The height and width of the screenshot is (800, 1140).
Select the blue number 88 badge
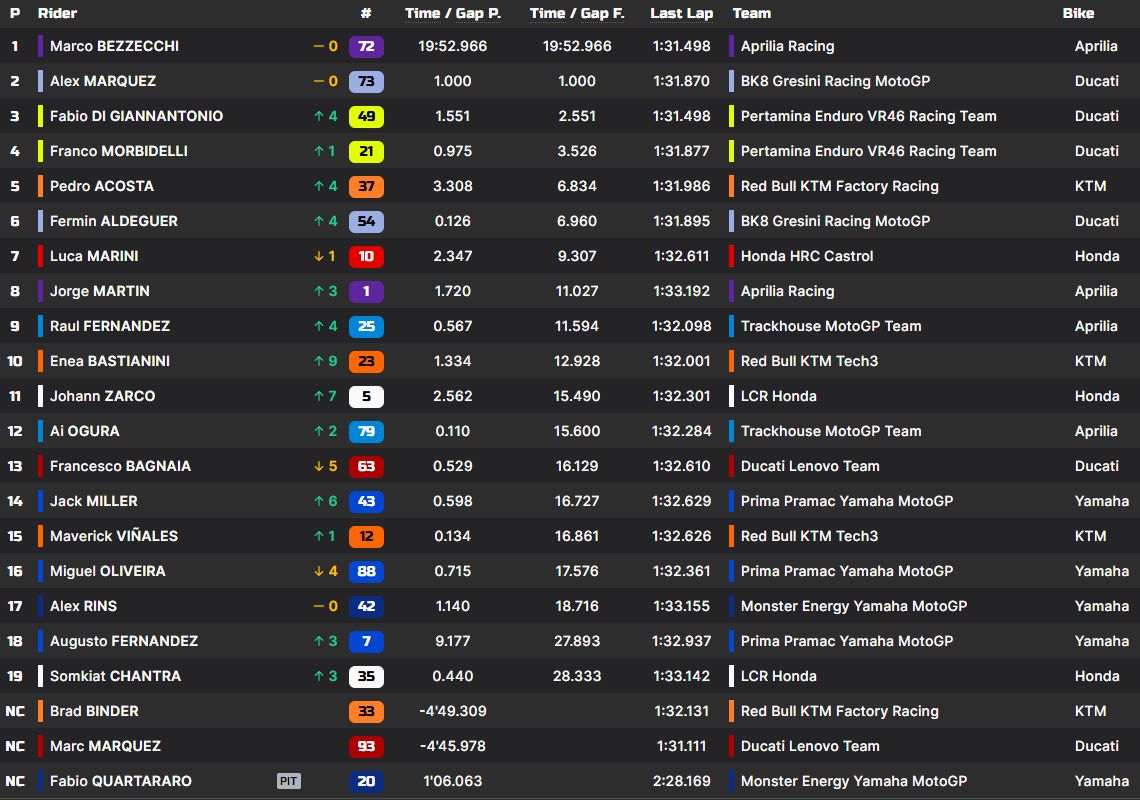coord(366,571)
